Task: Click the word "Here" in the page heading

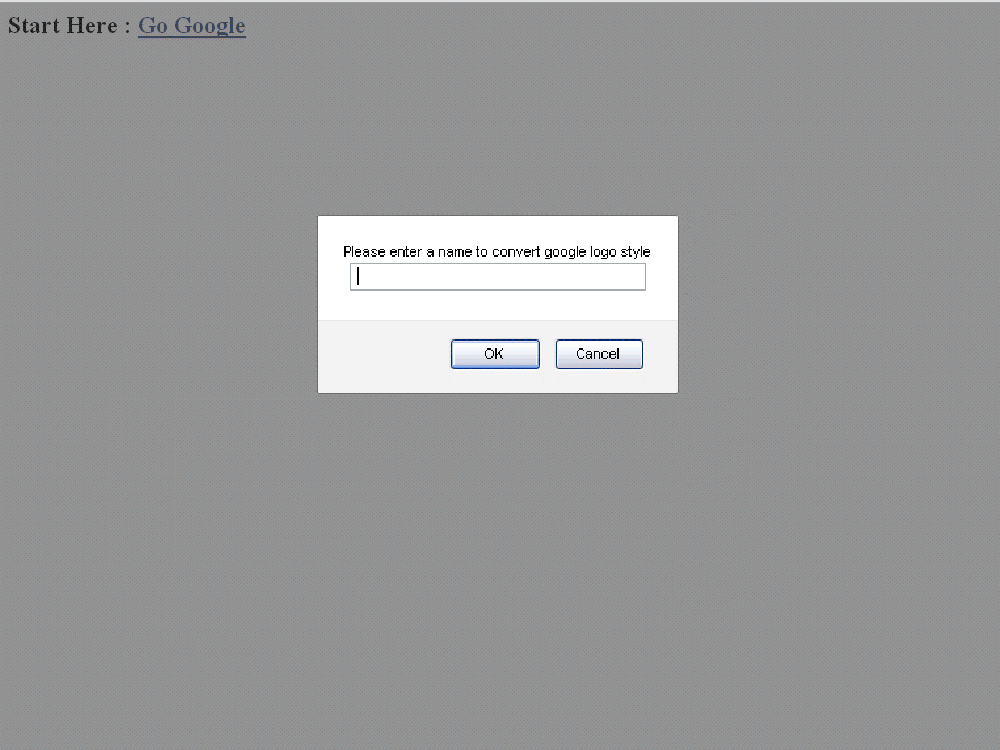Action: tap(92, 26)
